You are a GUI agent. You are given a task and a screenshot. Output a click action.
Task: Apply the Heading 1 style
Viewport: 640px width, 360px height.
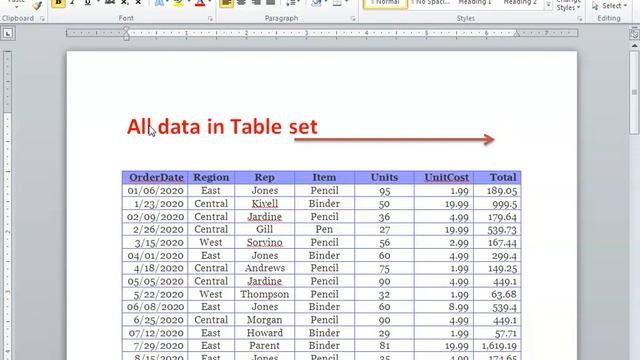[475, 3]
